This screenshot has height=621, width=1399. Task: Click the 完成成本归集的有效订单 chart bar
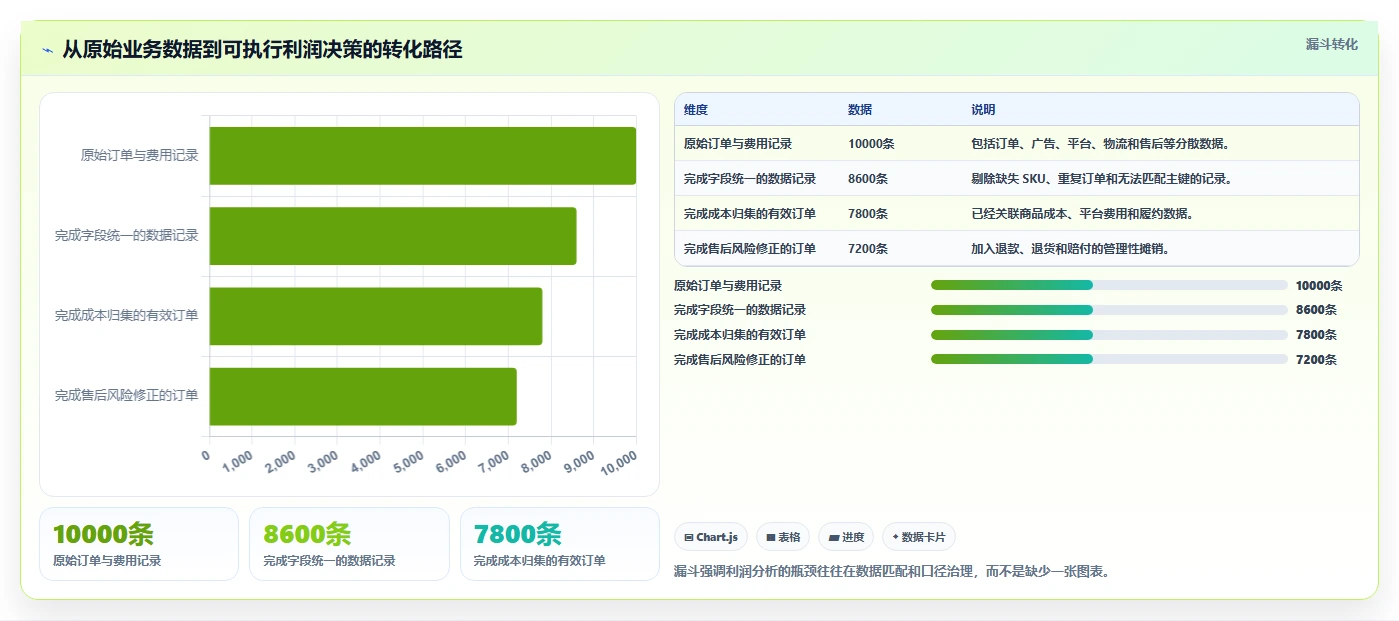[376, 316]
